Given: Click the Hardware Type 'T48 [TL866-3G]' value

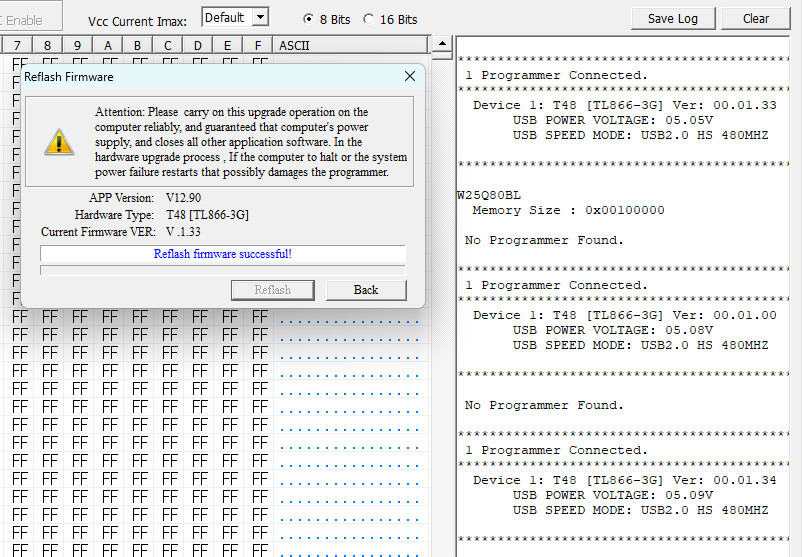Looking at the screenshot, I should click(207, 215).
